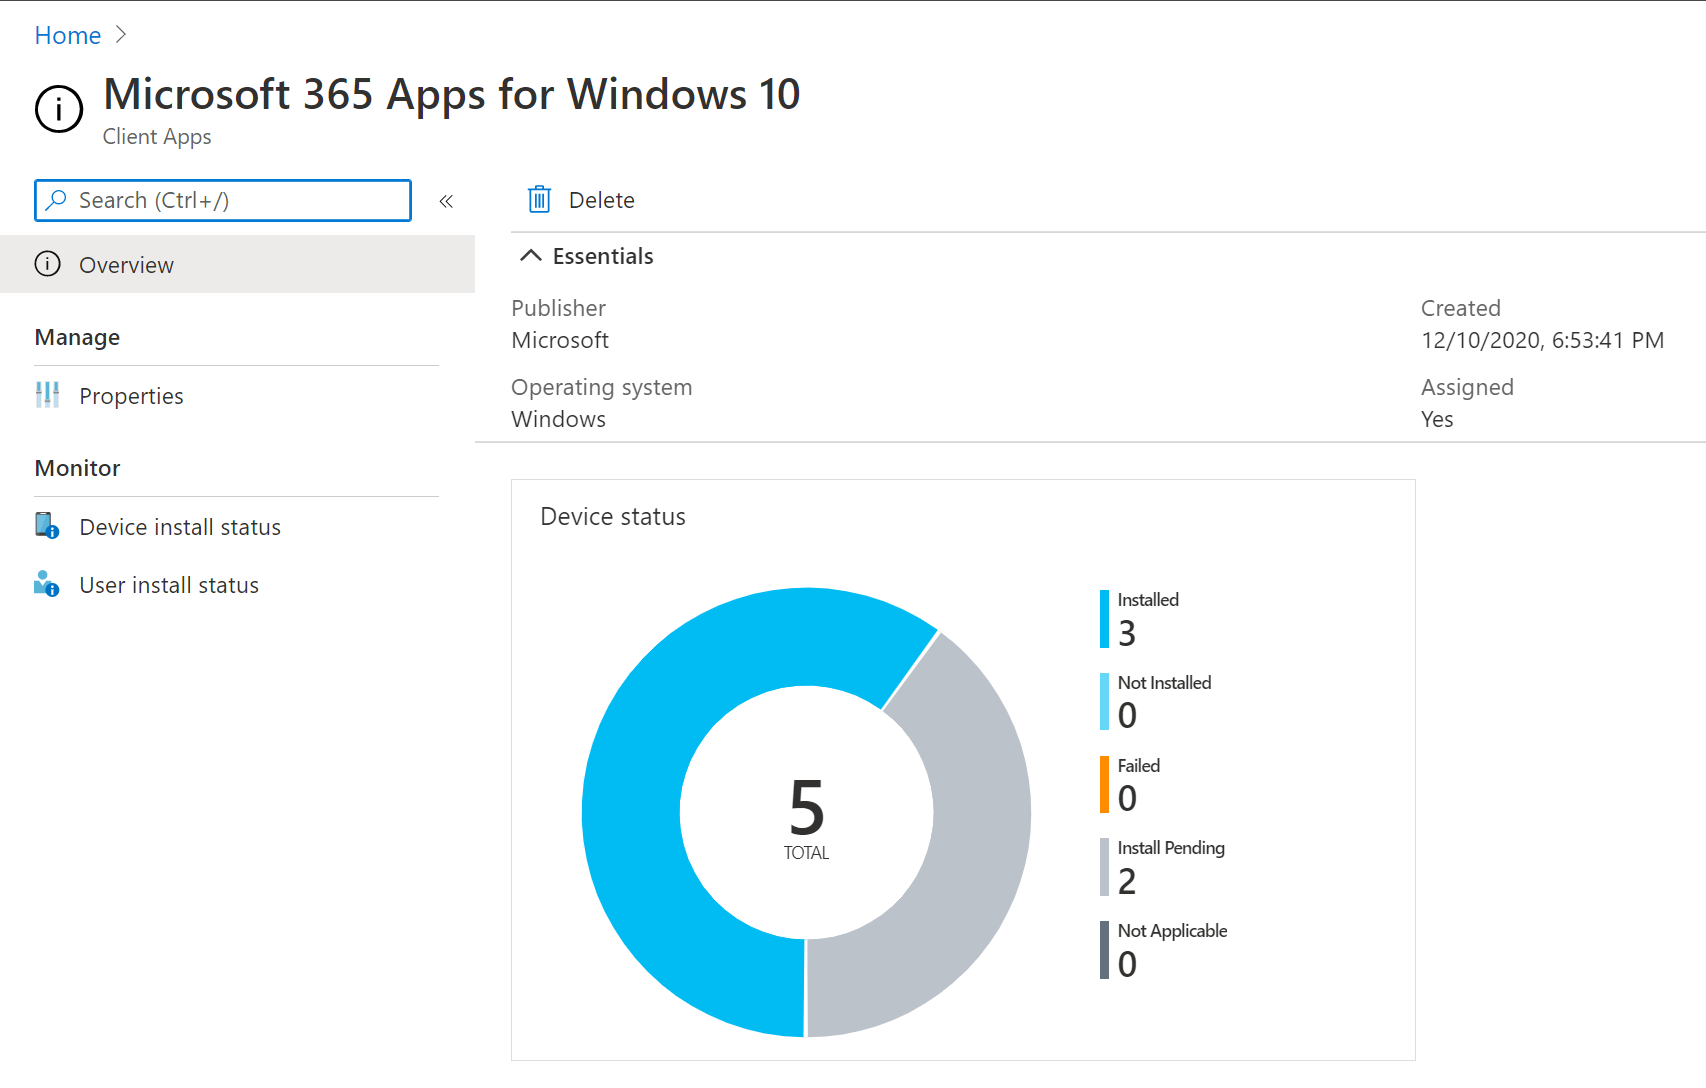Click the light blue Not Installed swatch

[x=1104, y=702]
